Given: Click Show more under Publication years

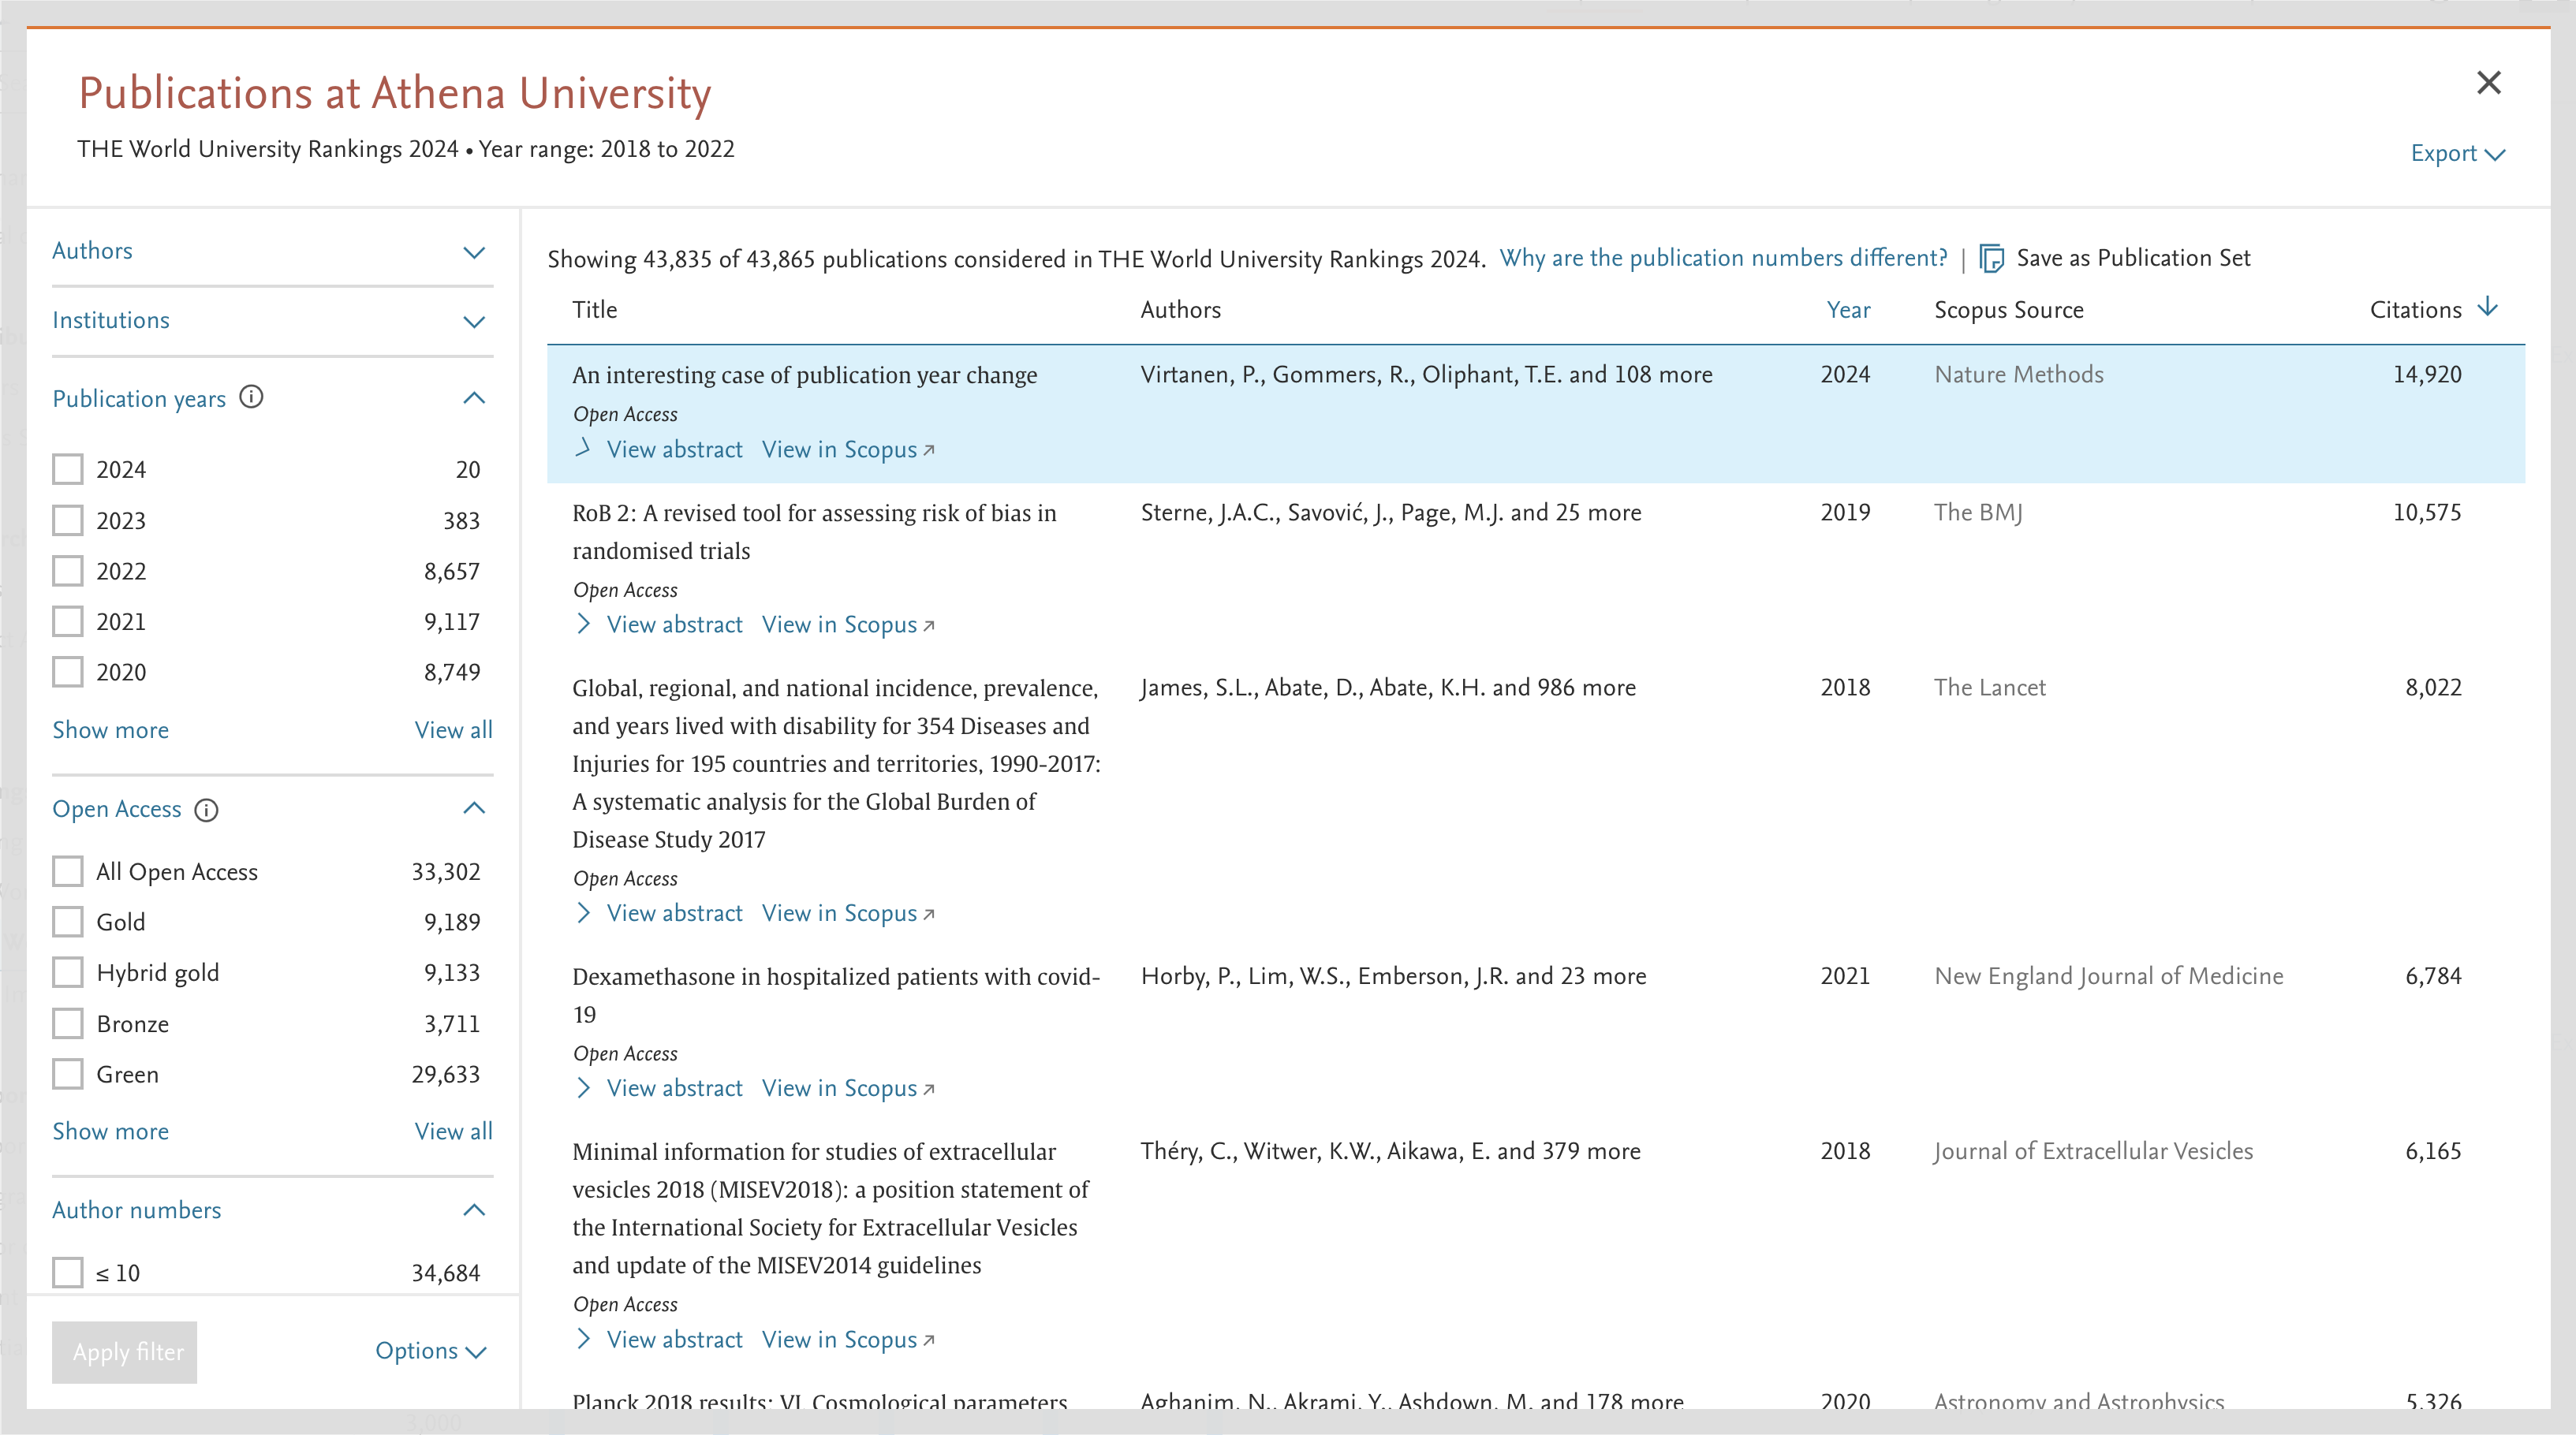Looking at the screenshot, I should pos(110,730).
